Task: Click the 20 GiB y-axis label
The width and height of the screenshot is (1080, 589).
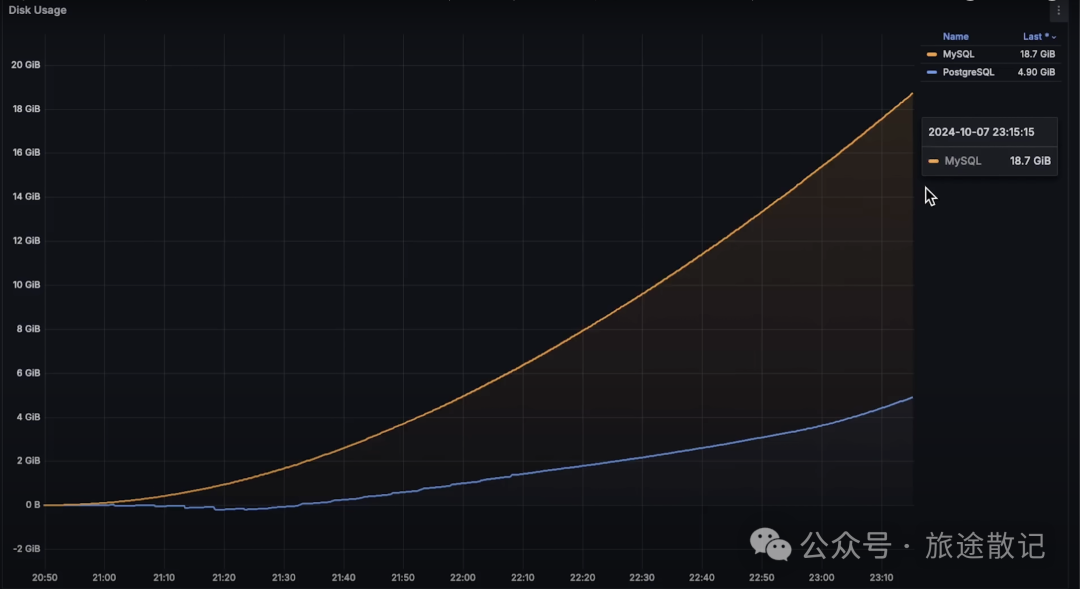Action: (x=25, y=65)
